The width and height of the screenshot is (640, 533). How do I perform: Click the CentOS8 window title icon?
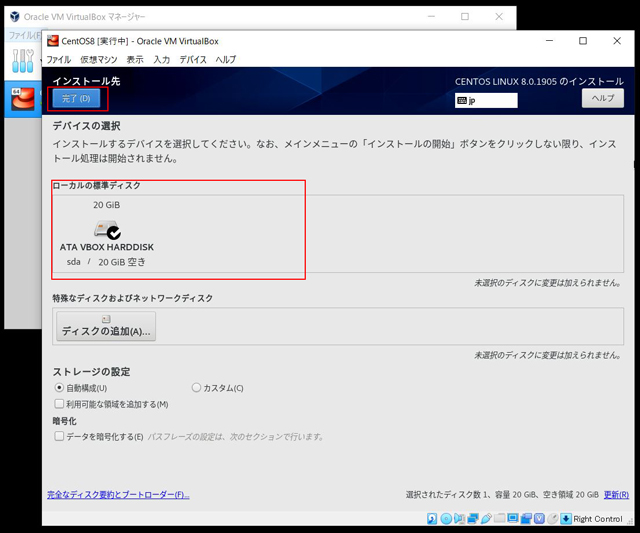53,41
